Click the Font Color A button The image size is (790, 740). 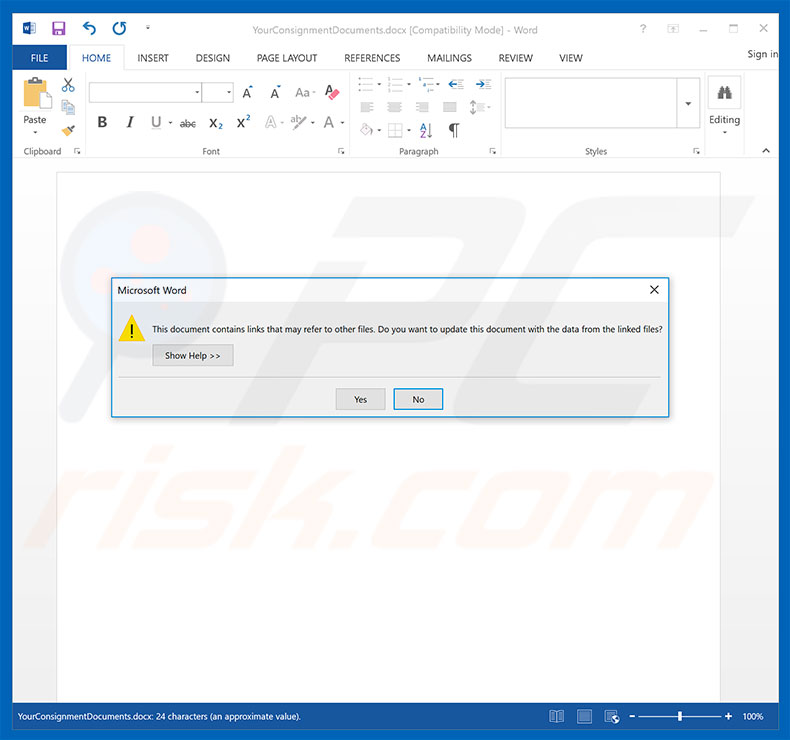tap(328, 122)
